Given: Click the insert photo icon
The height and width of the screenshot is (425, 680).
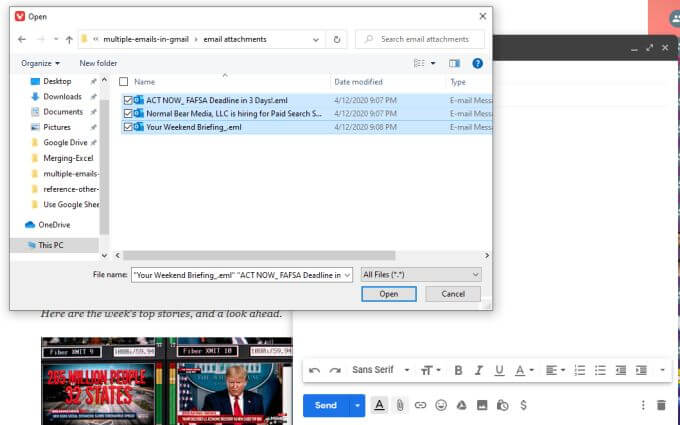Looking at the screenshot, I should pos(481,405).
